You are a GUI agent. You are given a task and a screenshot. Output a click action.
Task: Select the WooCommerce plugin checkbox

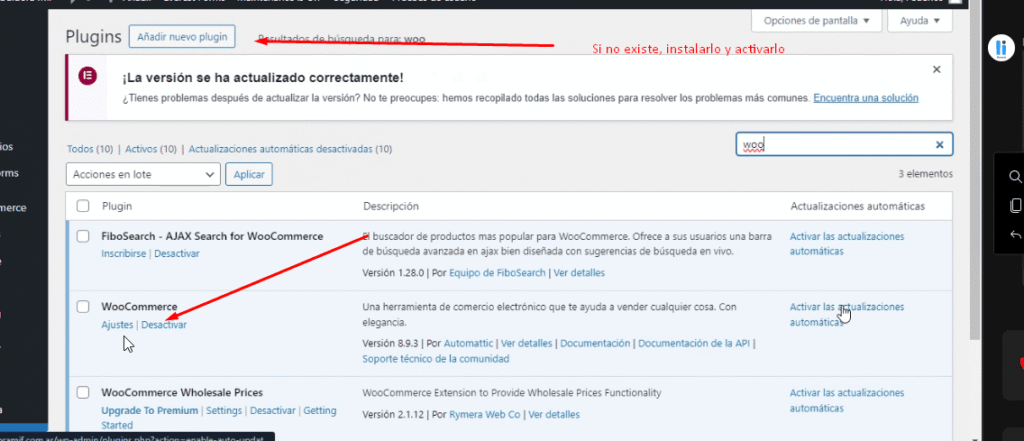83,307
